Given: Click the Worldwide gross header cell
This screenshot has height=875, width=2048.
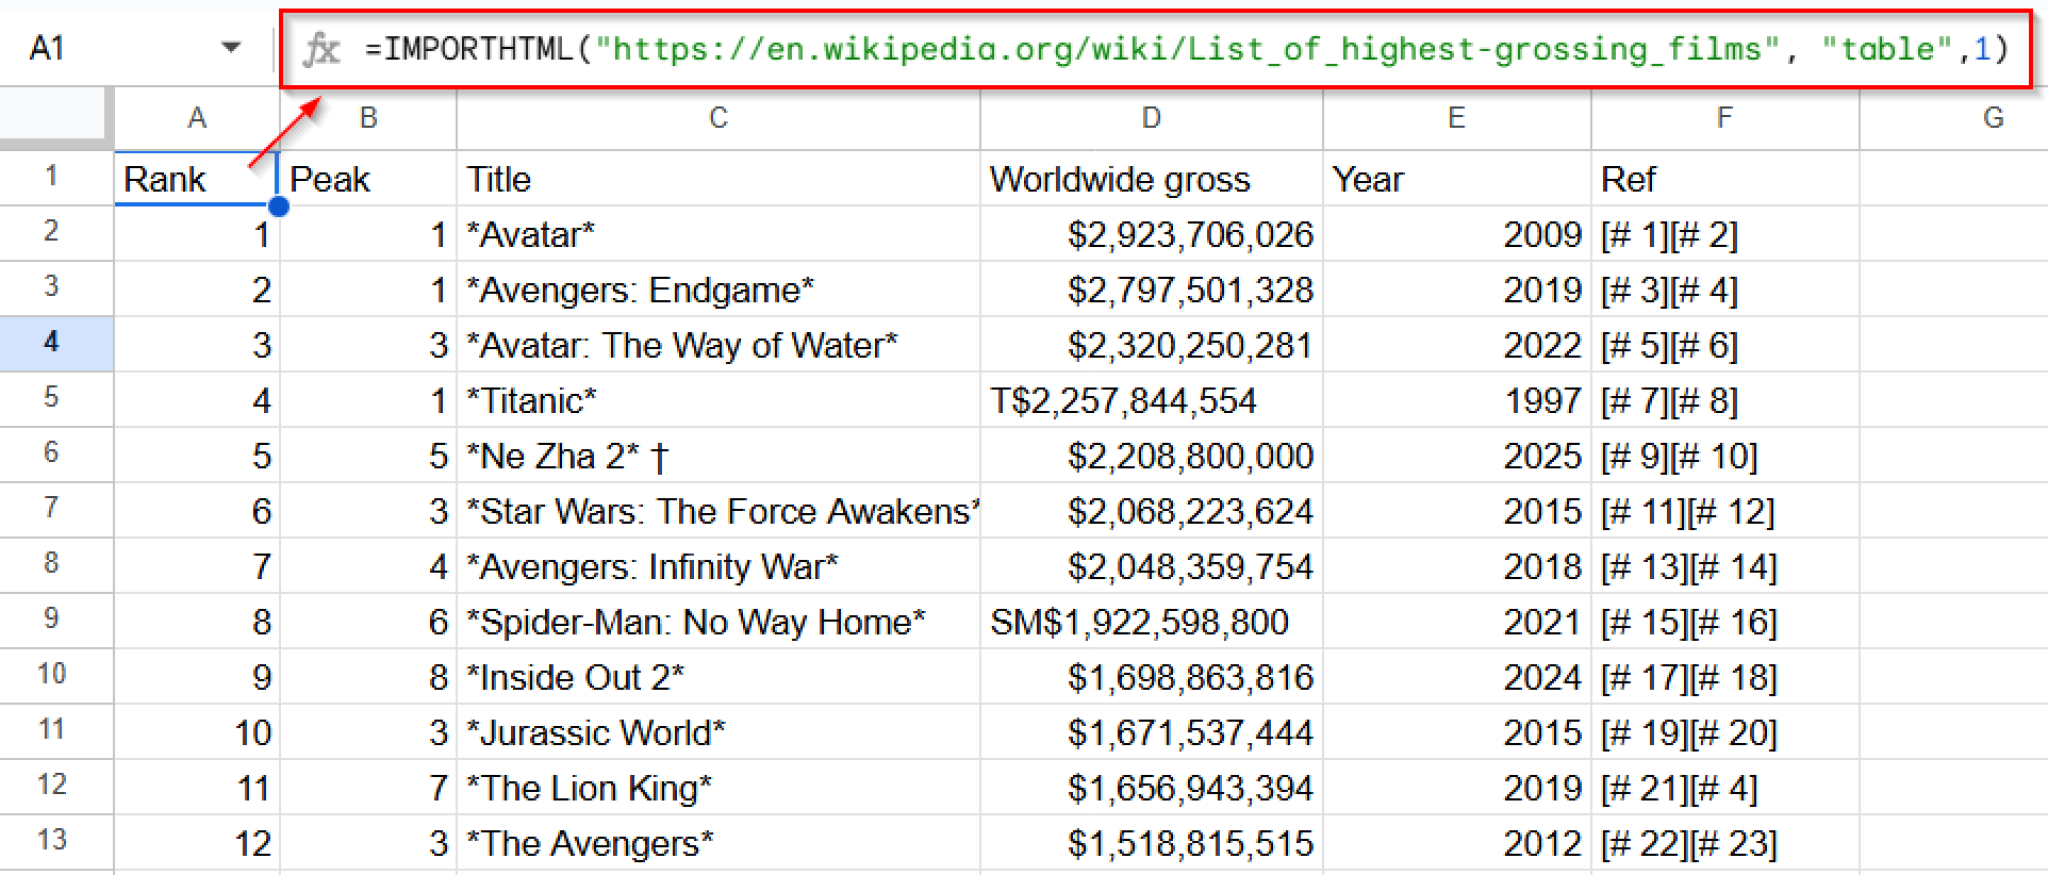Looking at the screenshot, I should (1150, 179).
